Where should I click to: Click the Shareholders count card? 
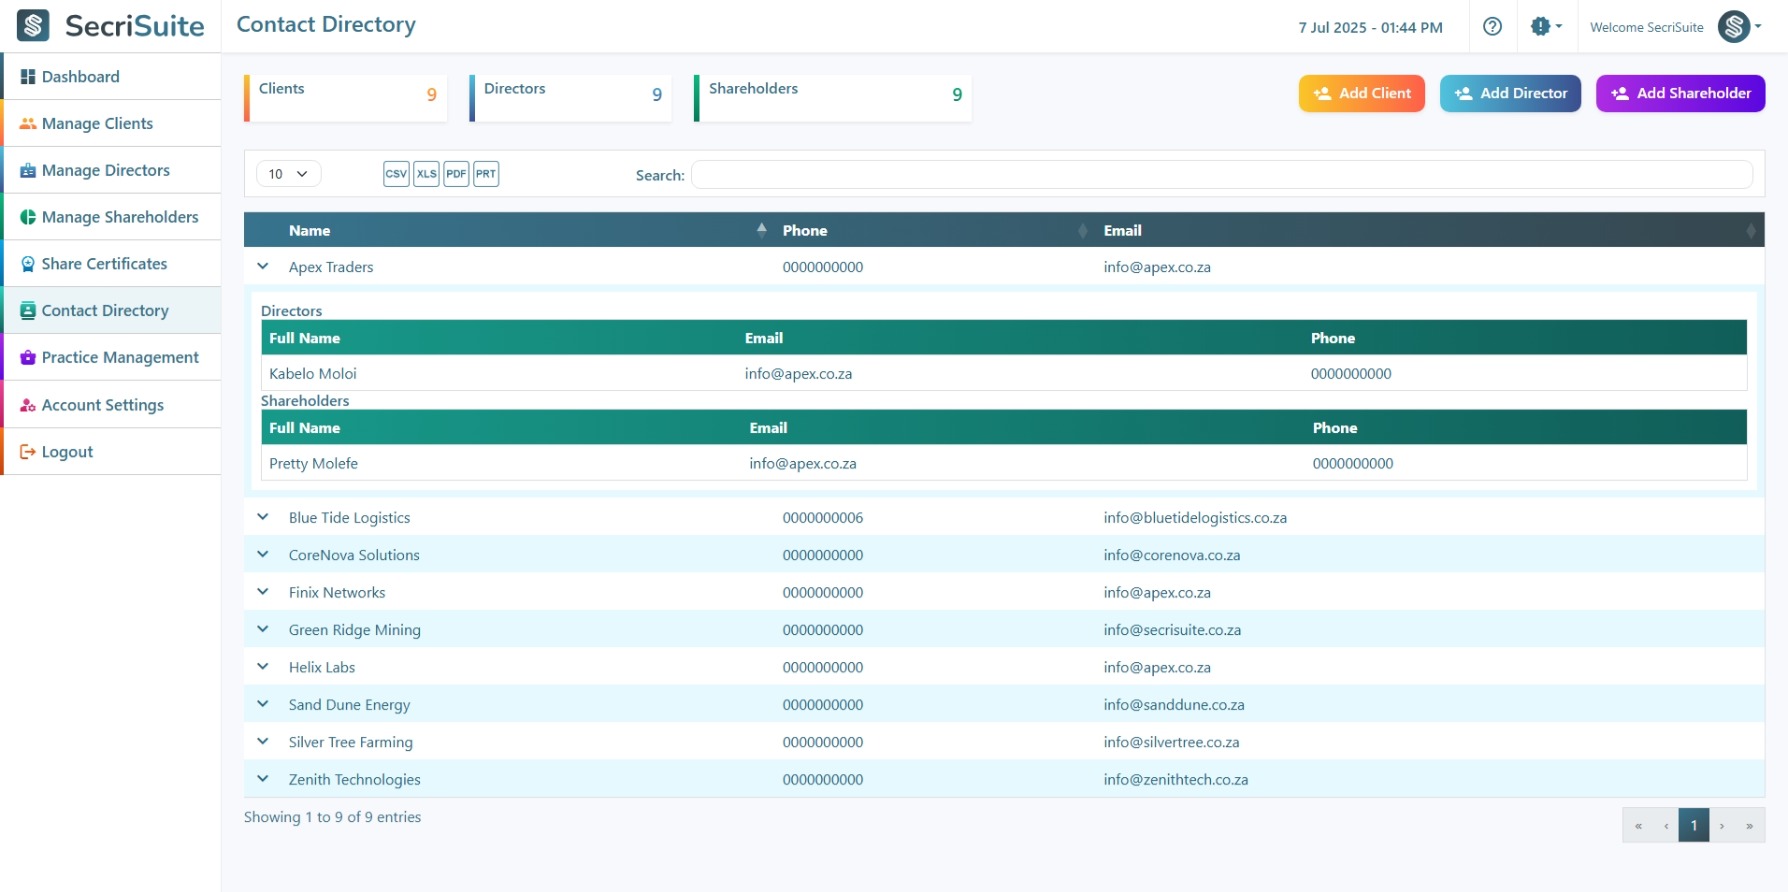(833, 97)
